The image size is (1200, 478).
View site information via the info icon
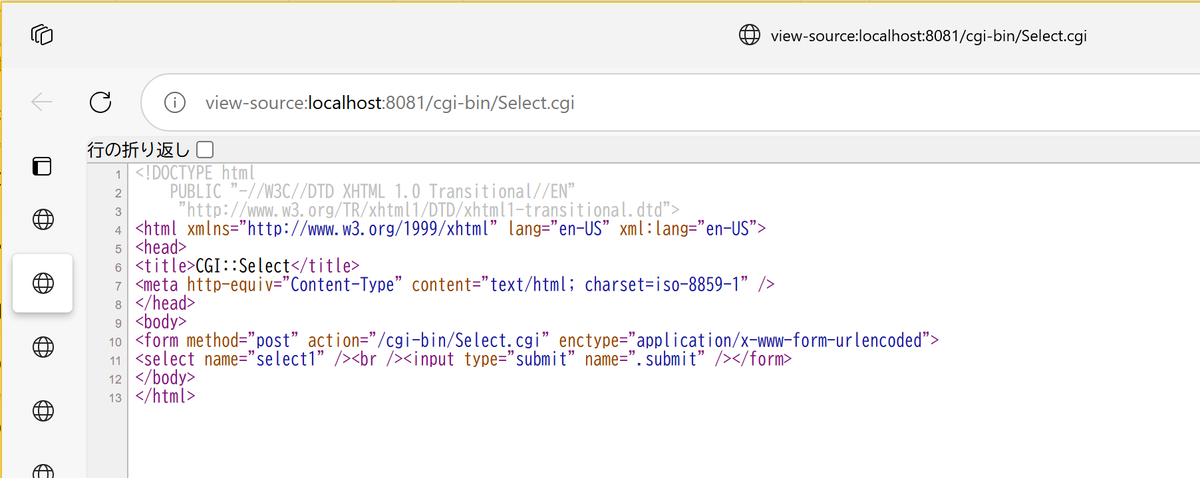(175, 102)
